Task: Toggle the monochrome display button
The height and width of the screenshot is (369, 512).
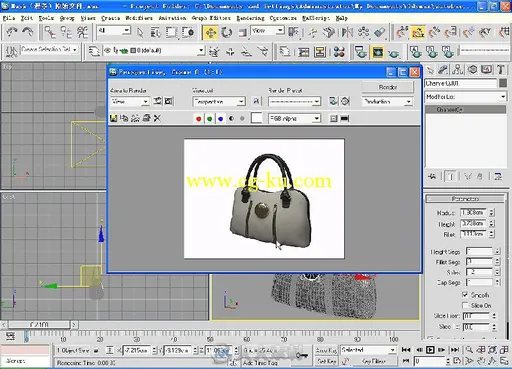Action: click(x=242, y=118)
